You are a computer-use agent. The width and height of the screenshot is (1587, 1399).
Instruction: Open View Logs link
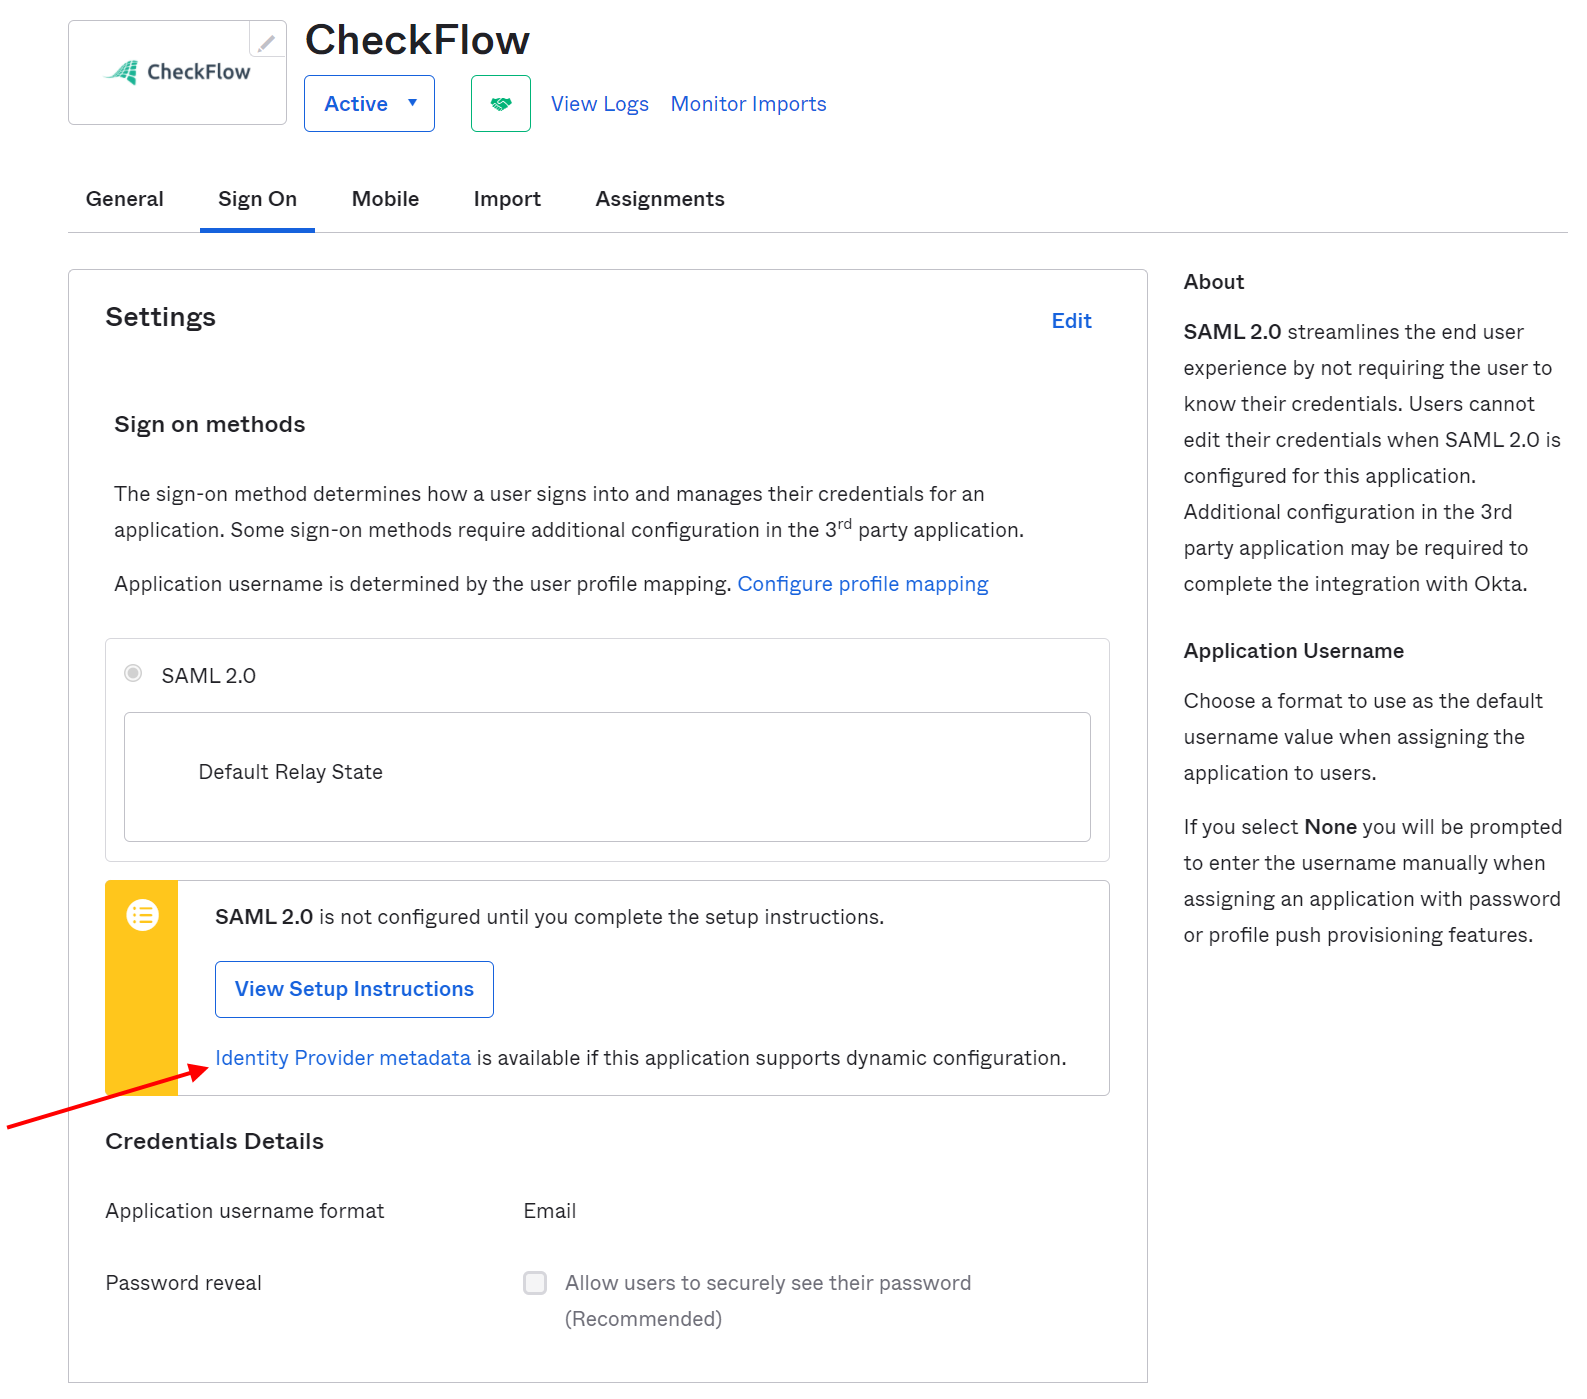click(x=600, y=104)
